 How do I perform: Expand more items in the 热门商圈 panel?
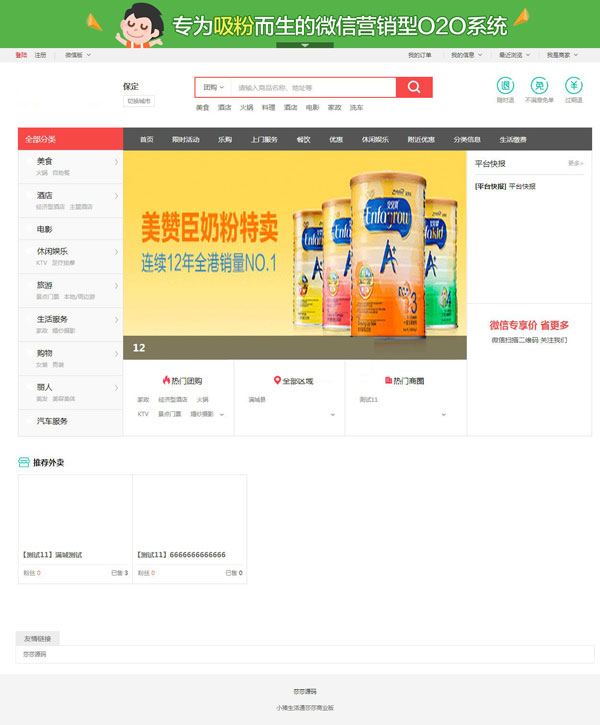point(443,415)
